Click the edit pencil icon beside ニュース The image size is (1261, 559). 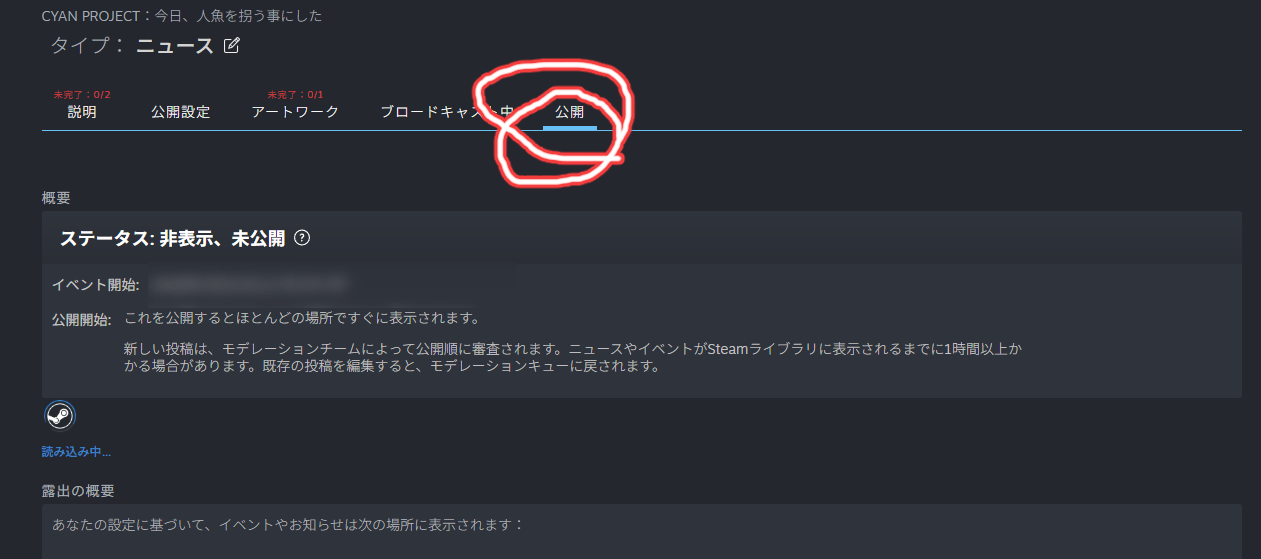pyautogui.click(x=232, y=45)
